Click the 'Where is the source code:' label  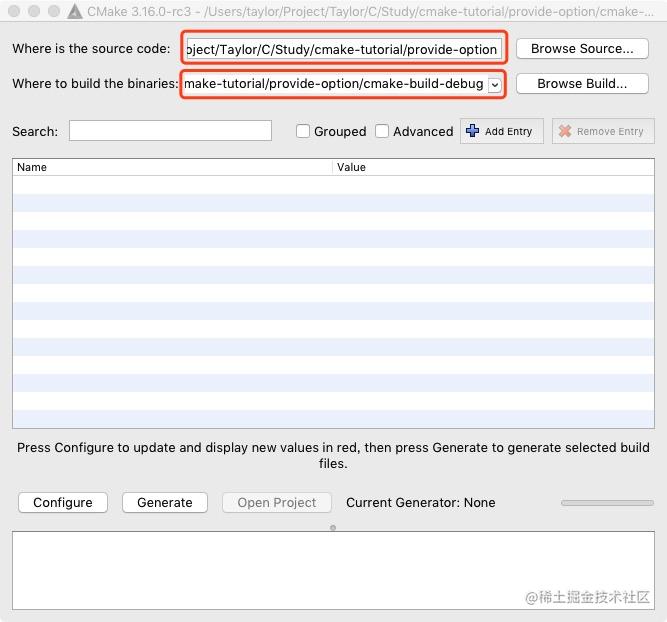(x=91, y=49)
